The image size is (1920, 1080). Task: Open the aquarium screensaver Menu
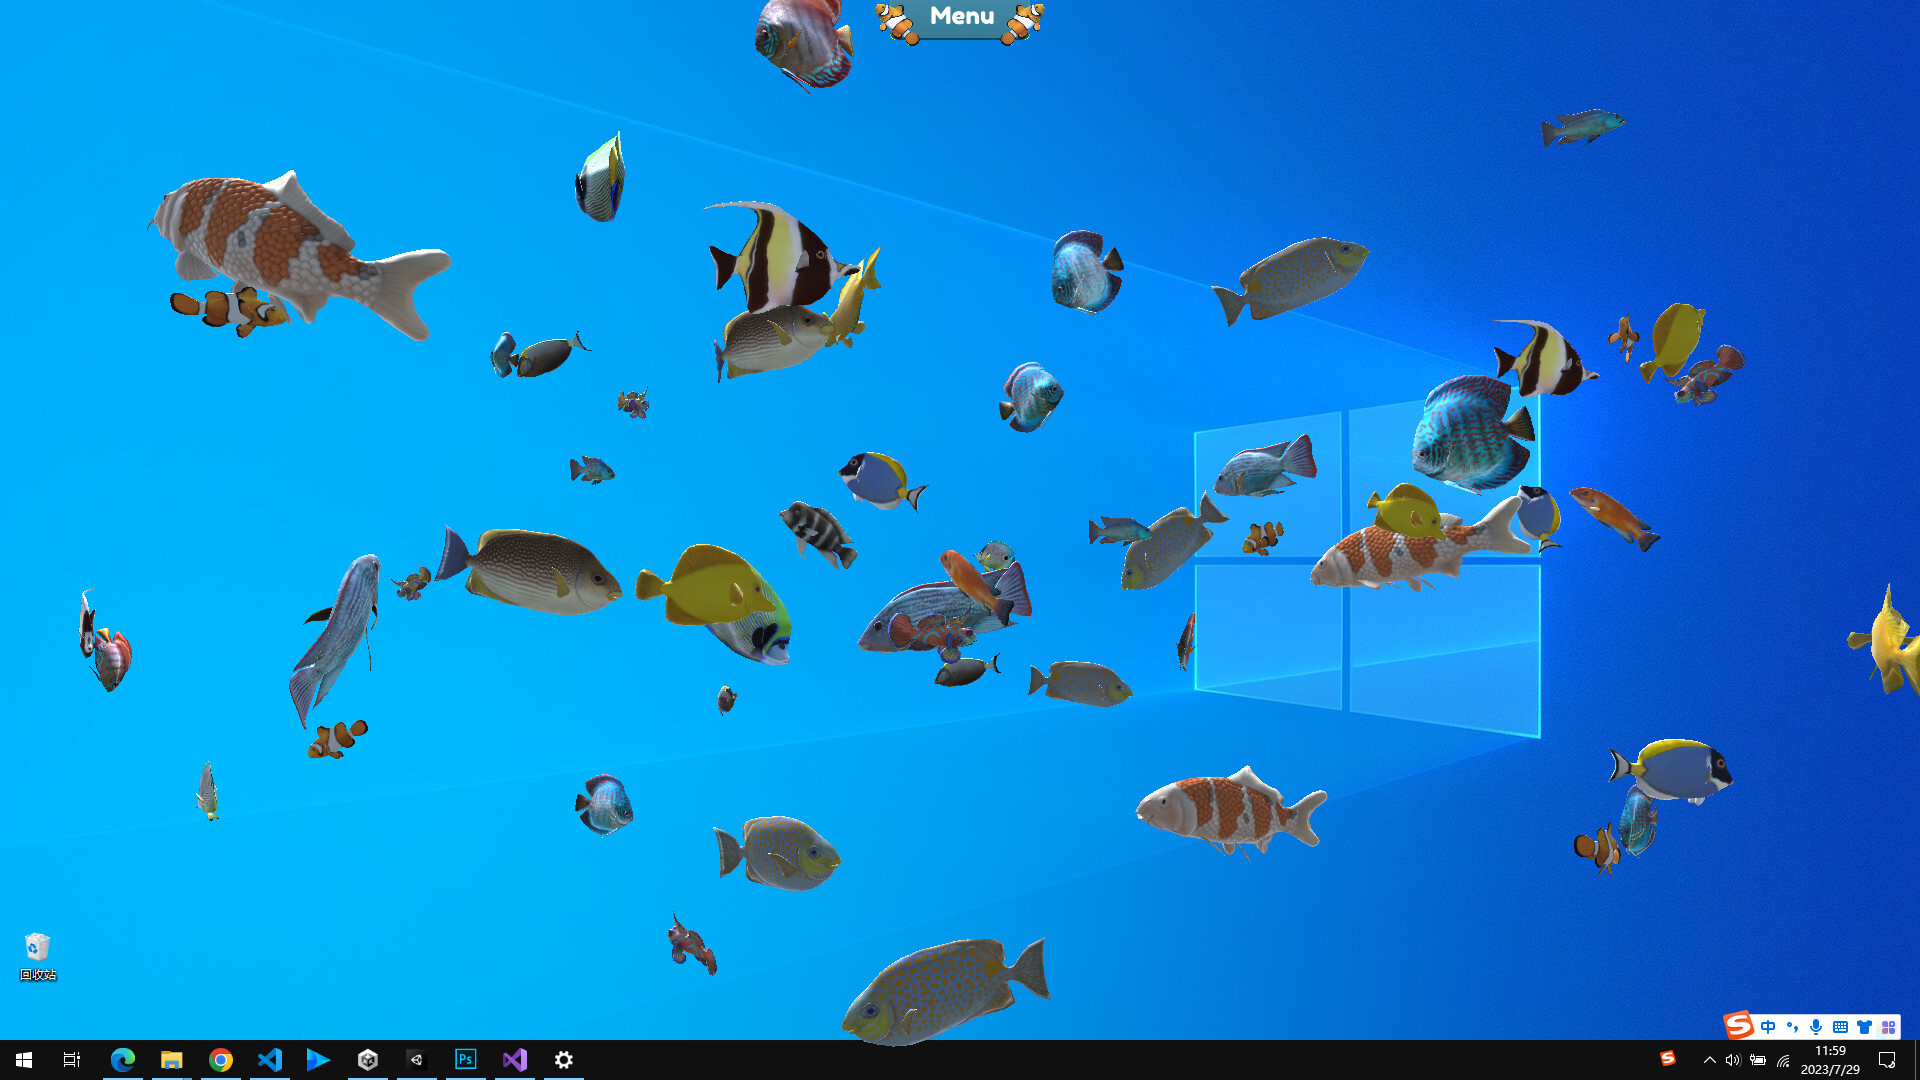(959, 16)
